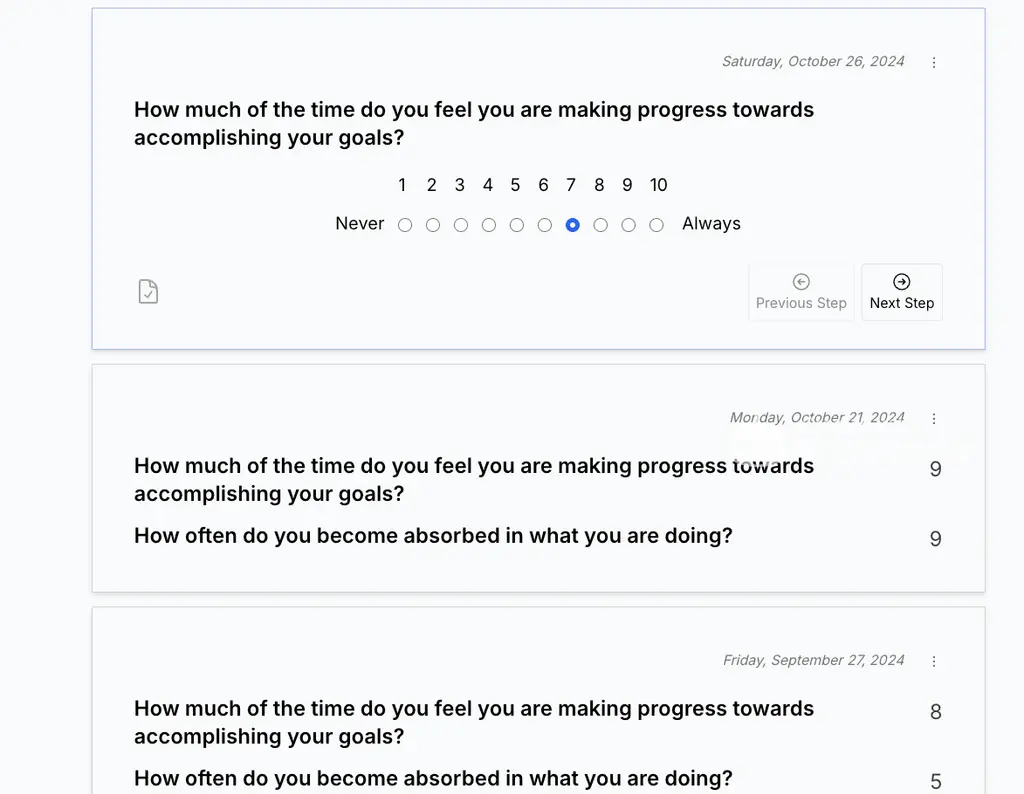The width and height of the screenshot is (1024, 794).
Task: Click the Saturday, October 26, 2024 date
Action: point(813,61)
